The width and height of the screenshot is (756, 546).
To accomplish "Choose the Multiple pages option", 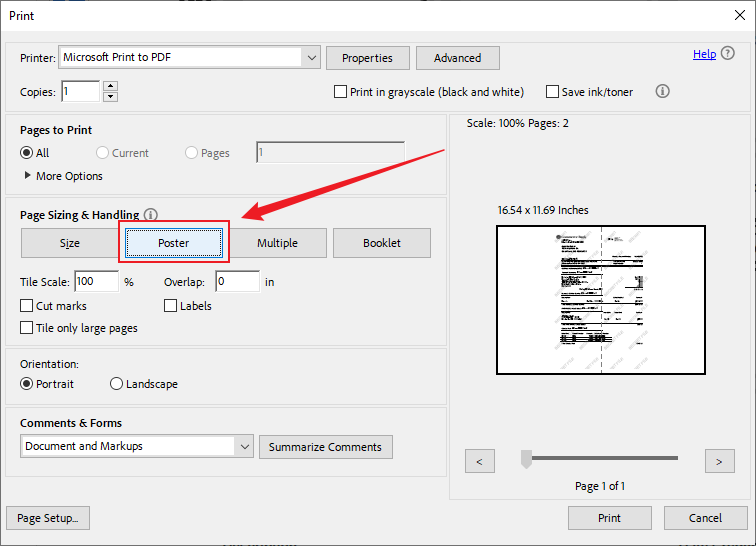I will [x=277, y=243].
